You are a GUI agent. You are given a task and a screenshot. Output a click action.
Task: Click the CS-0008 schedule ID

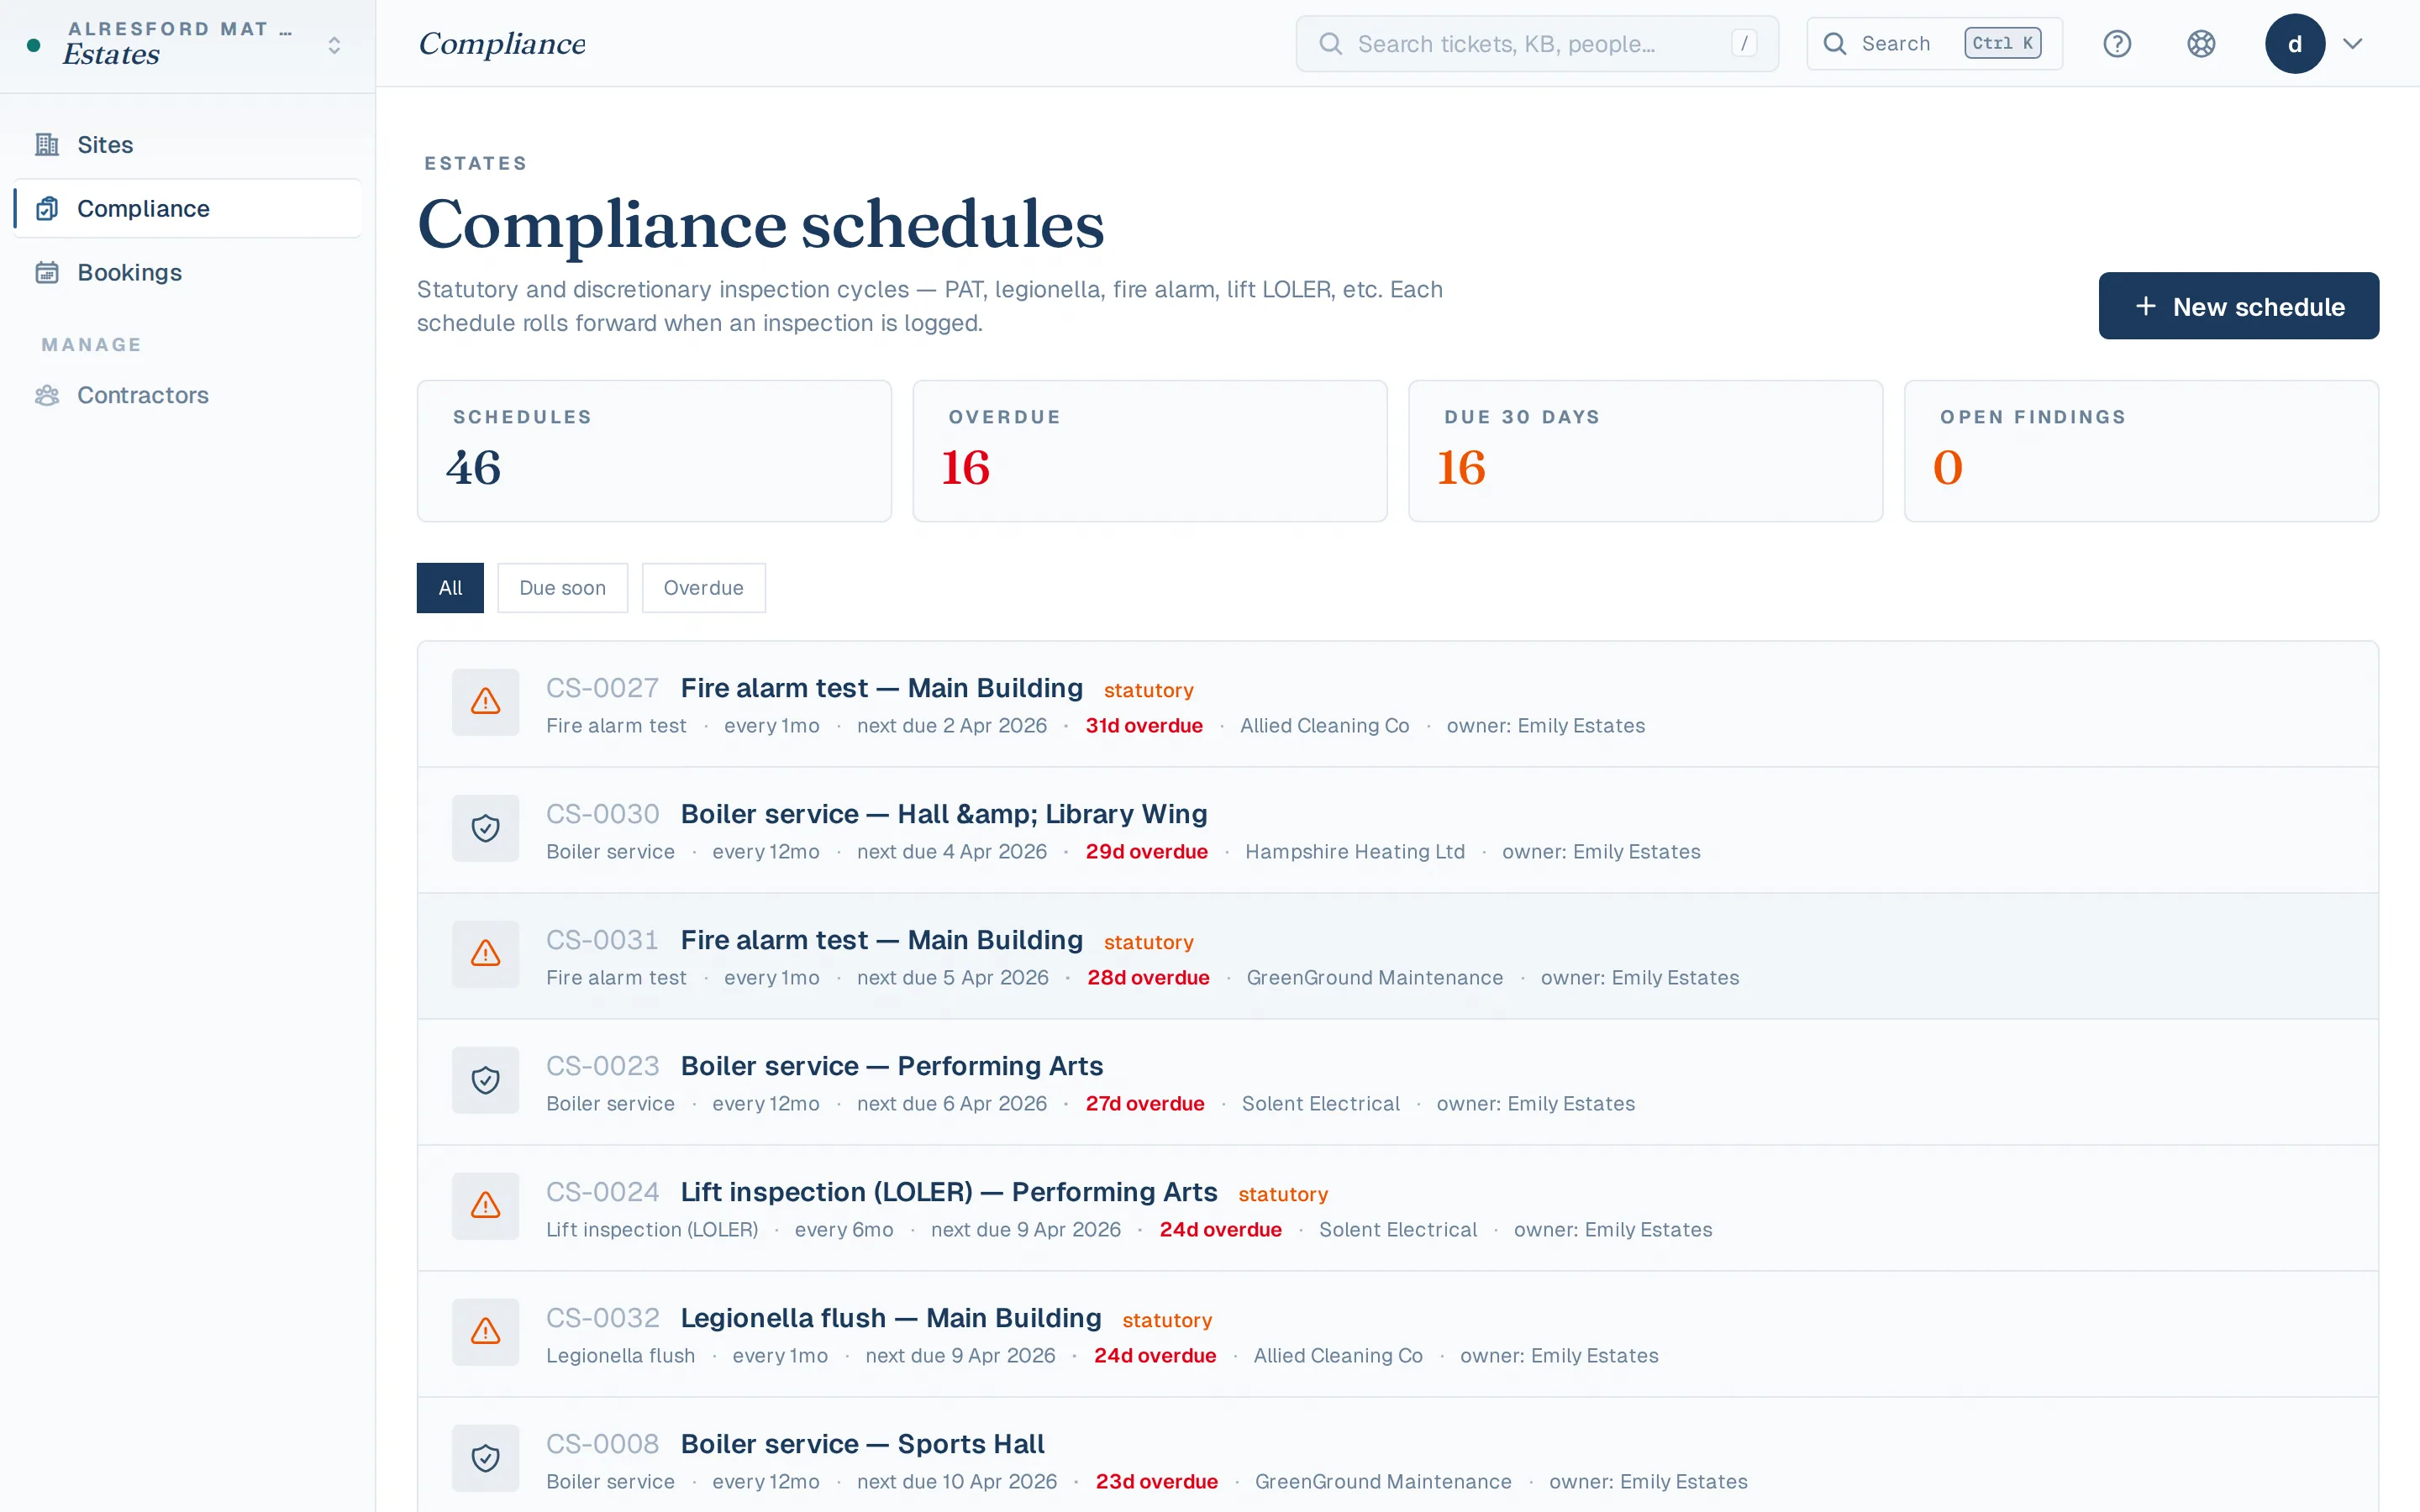(603, 1444)
